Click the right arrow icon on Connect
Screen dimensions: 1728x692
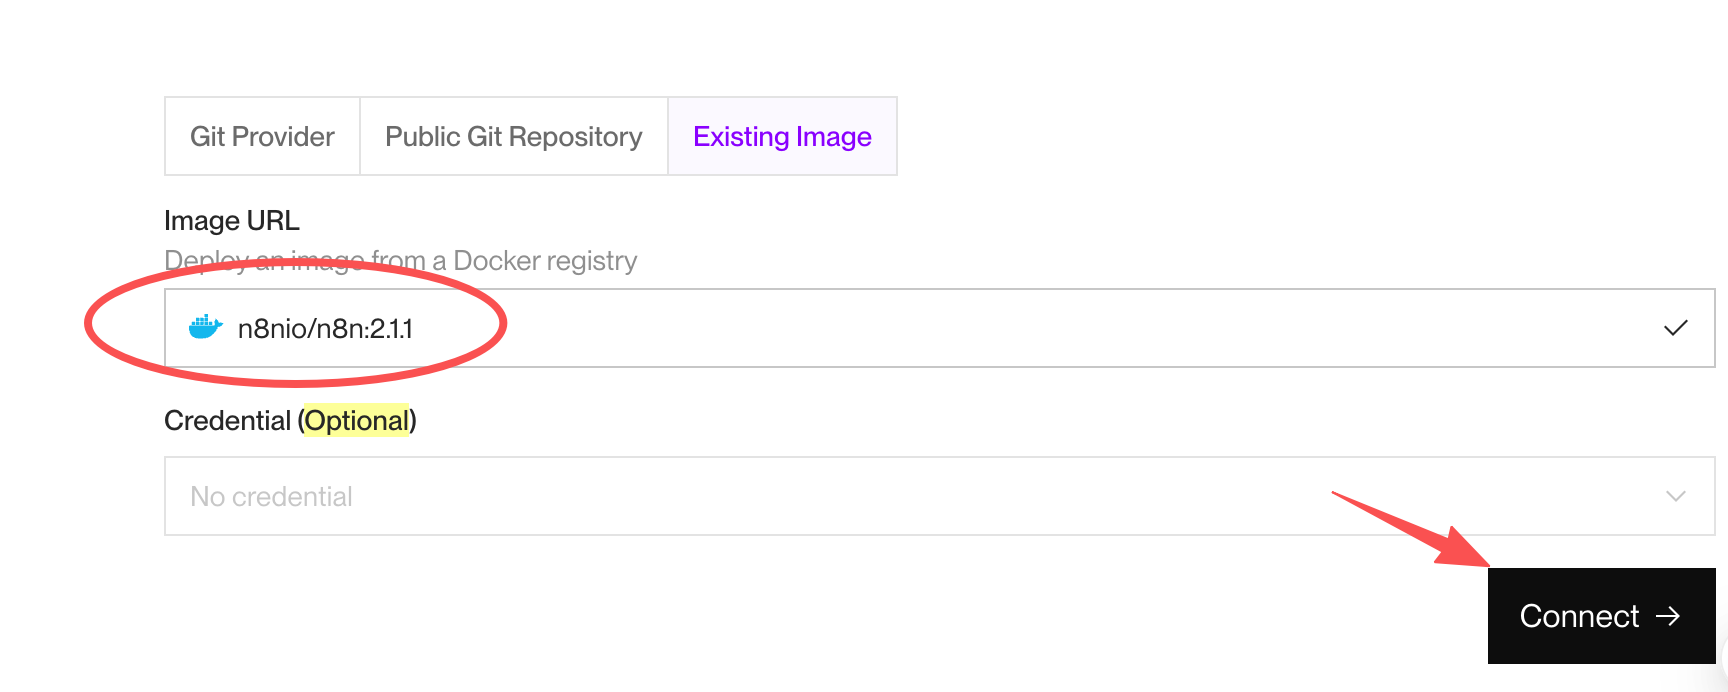(1668, 616)
